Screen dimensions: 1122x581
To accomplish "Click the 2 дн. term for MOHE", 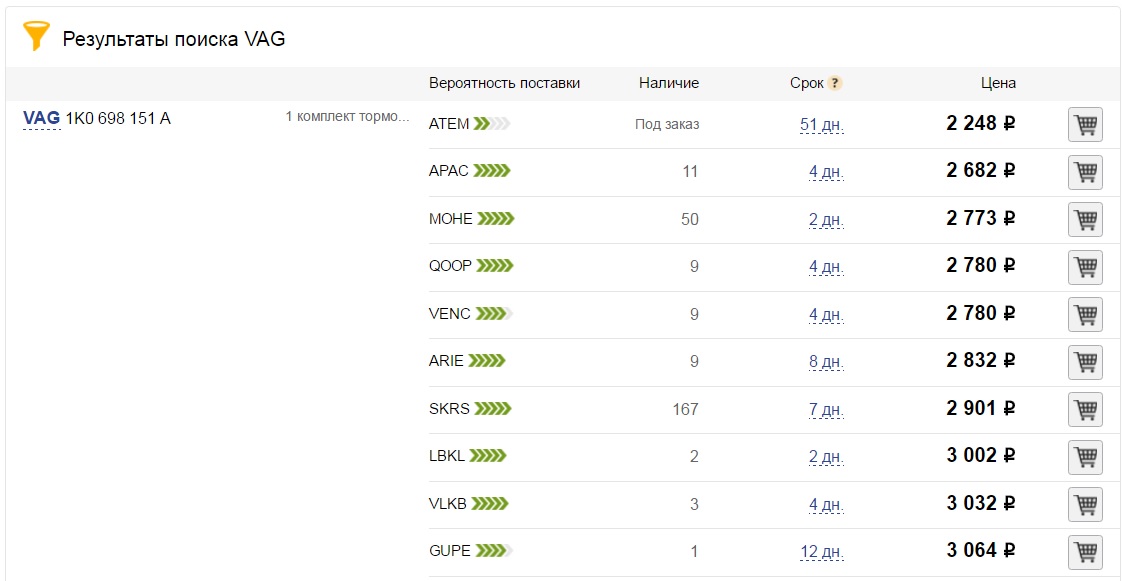I will tap(826, 220).
